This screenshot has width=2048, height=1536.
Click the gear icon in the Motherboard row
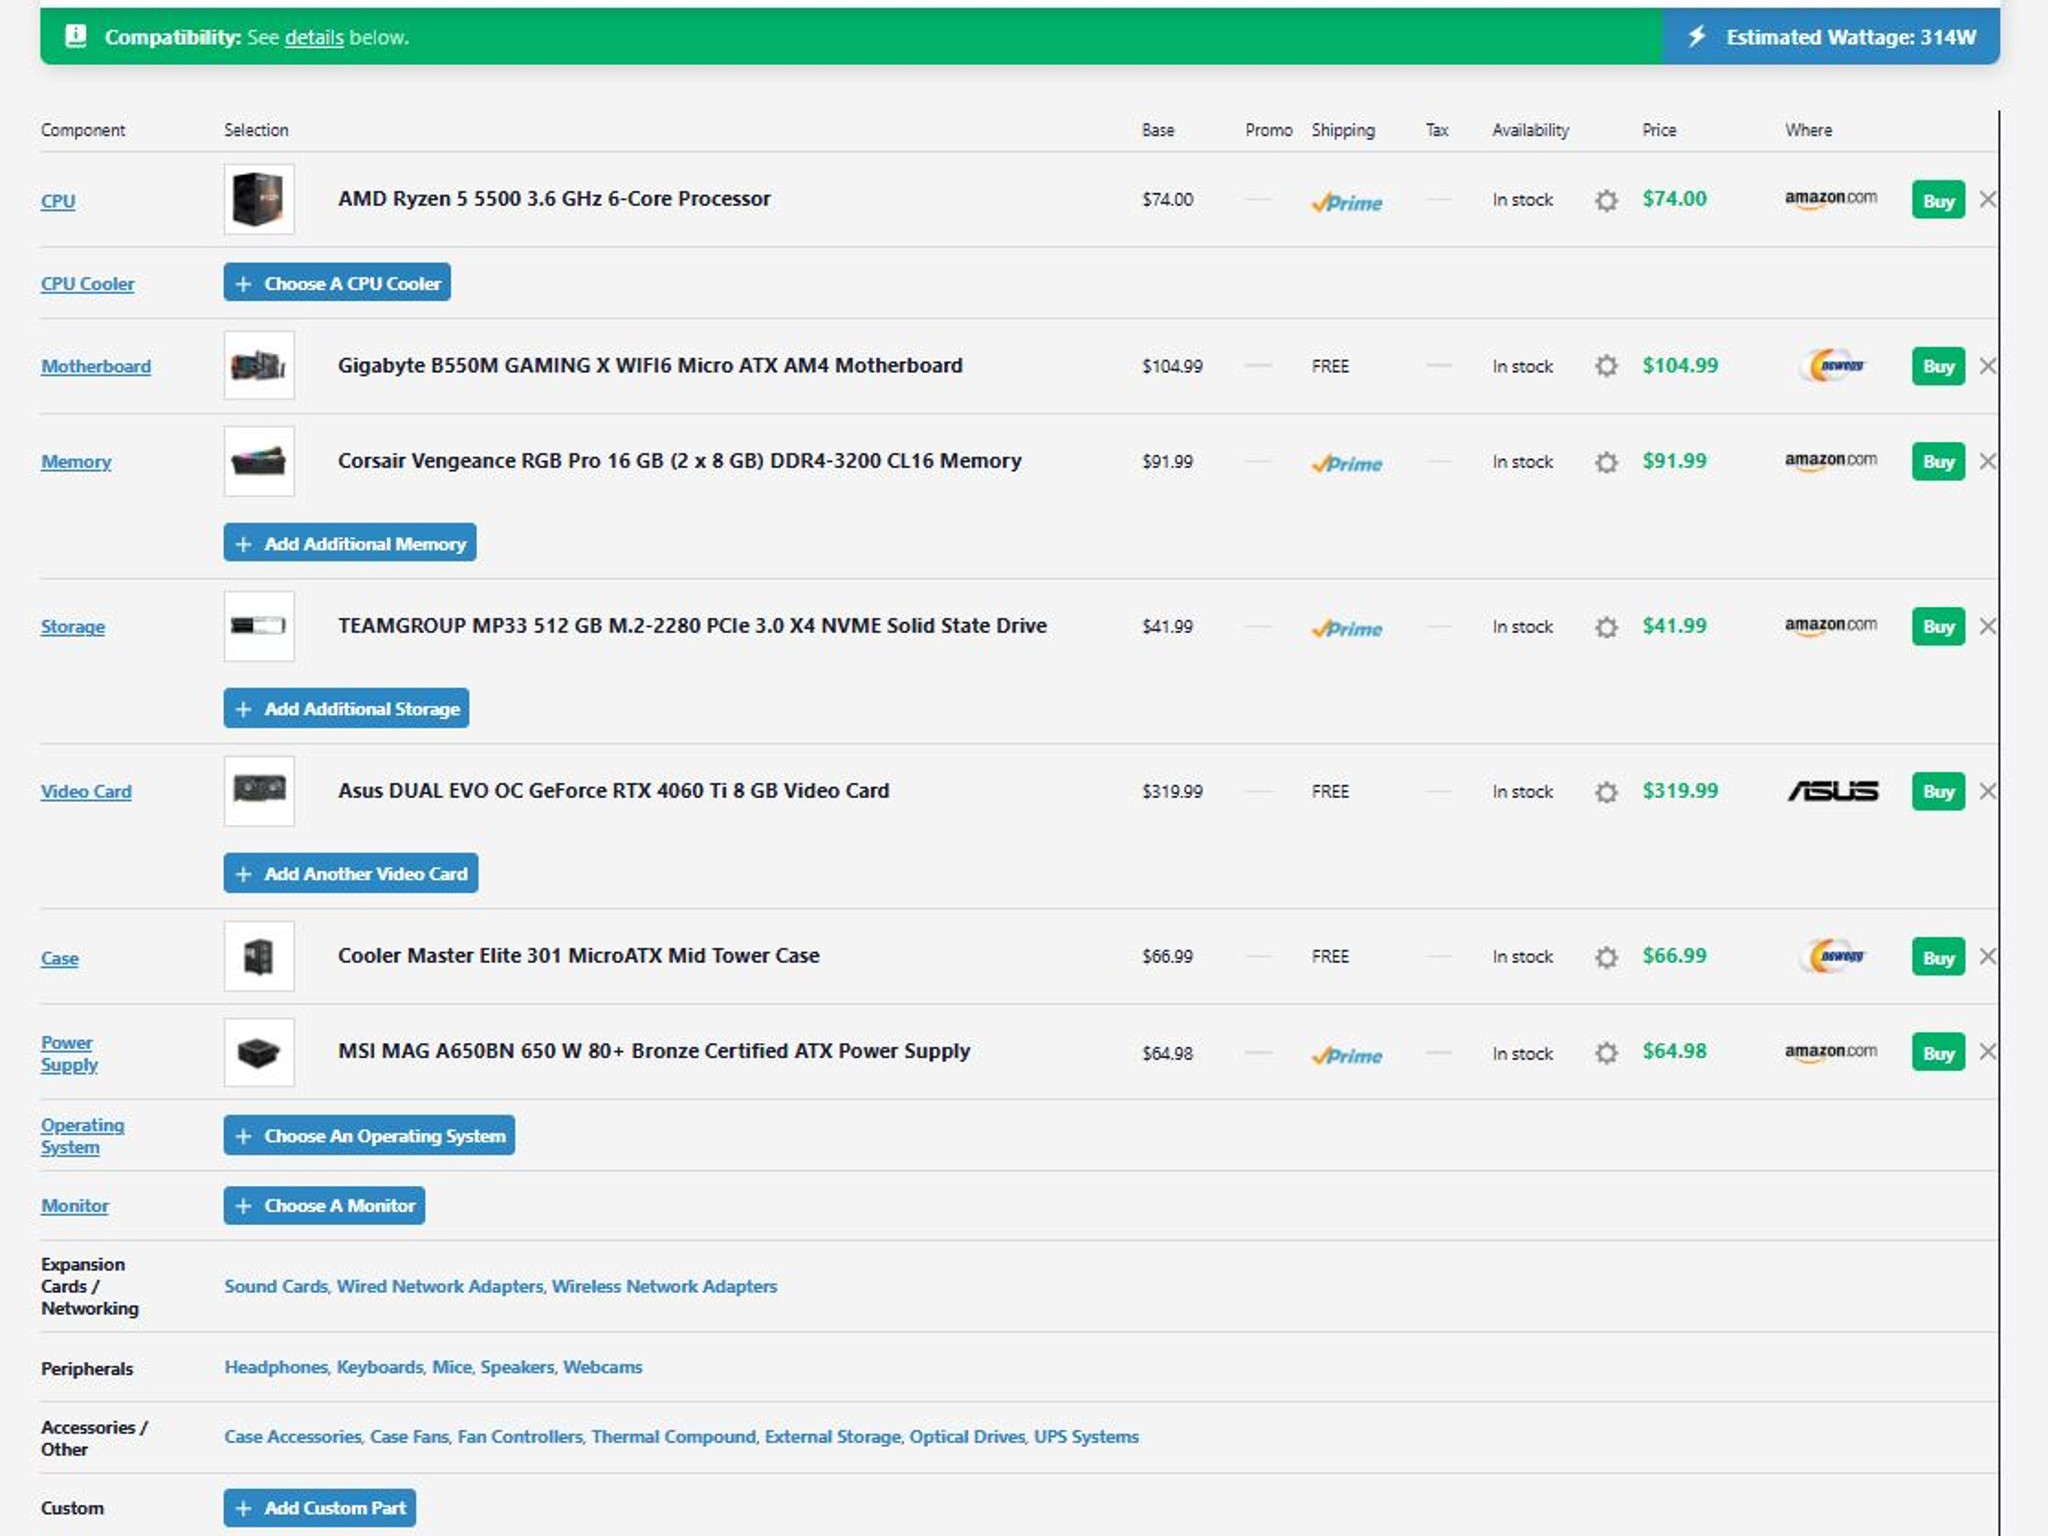click(1606, 366)
